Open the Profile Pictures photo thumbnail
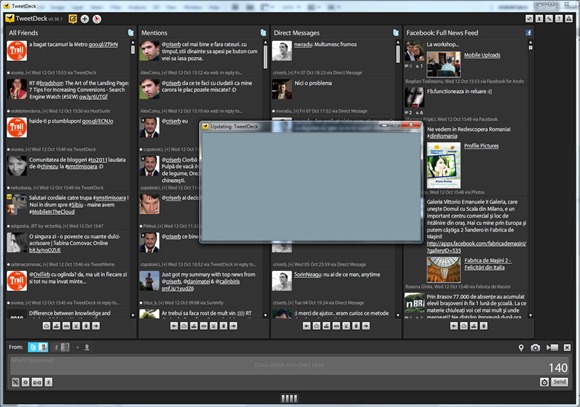Image resolution: width=580 pixels, height=407 pixels. click(x=444, y=165)
